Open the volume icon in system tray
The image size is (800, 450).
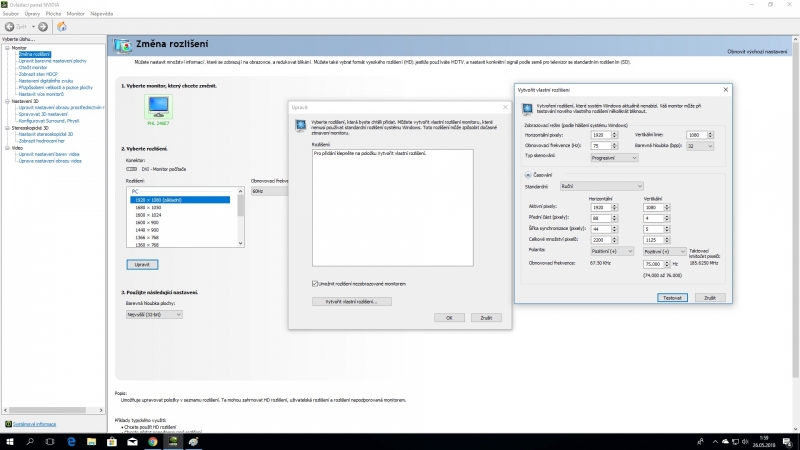point(745,442)
